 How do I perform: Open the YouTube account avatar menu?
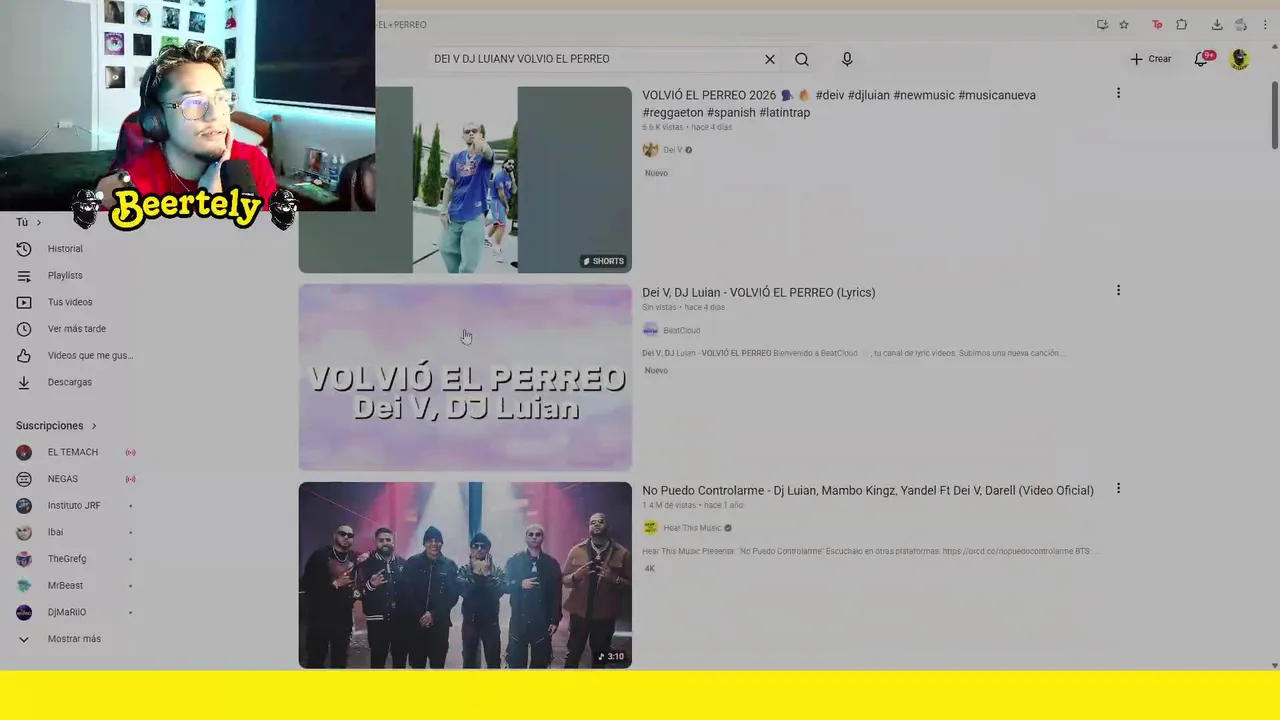[x=1240, y=59]
